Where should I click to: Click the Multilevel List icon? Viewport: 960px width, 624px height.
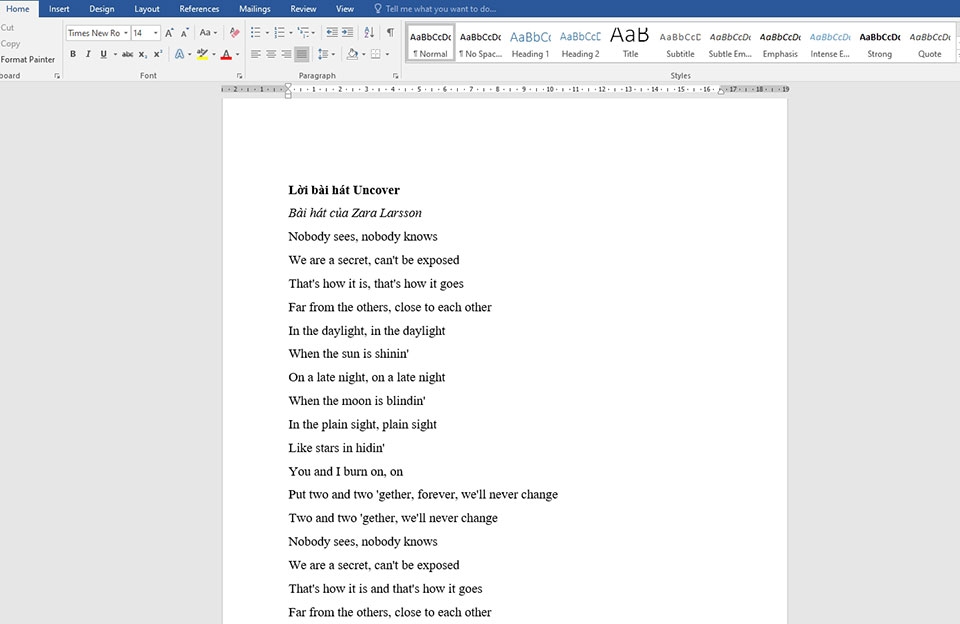click(x=303, y=32)
